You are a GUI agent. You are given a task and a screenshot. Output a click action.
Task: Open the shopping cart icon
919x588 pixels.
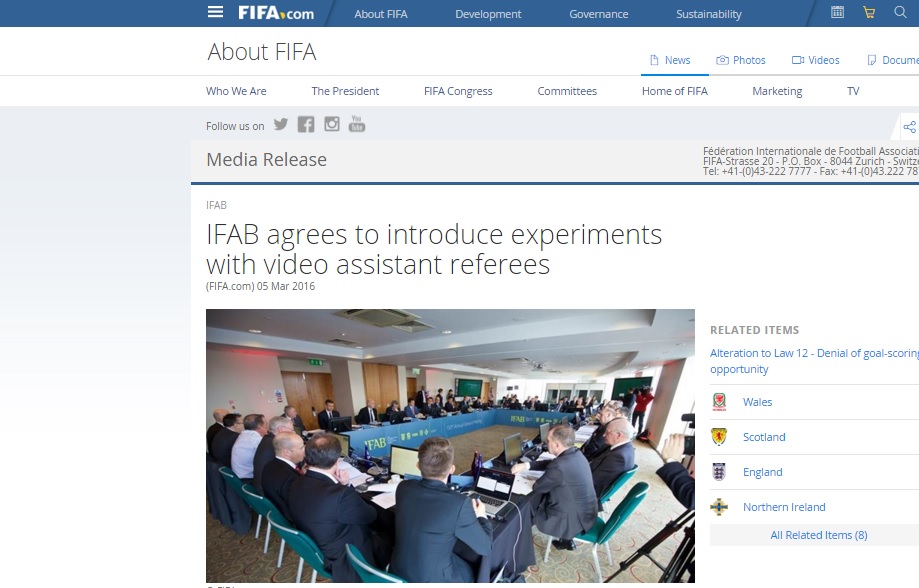click(x=869, y=12)
